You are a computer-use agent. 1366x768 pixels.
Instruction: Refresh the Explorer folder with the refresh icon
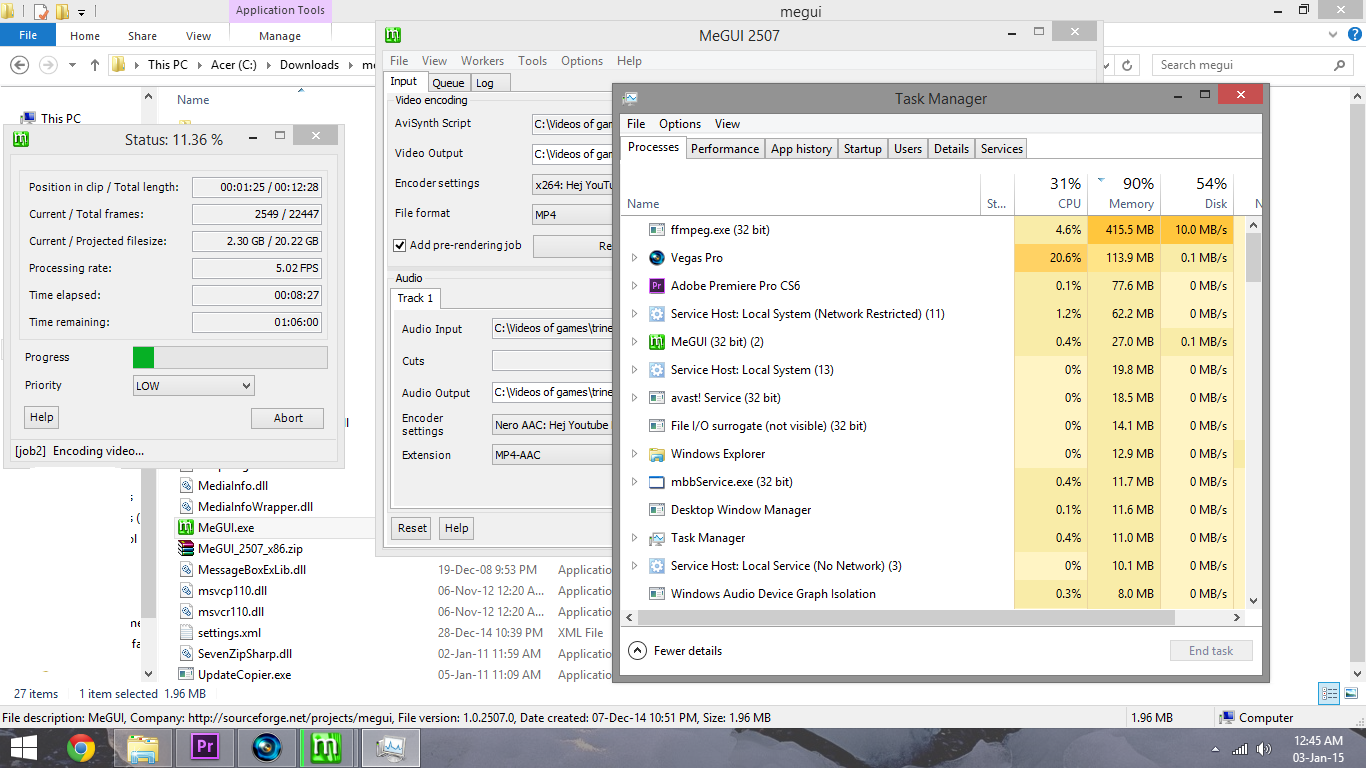(1127, 65)
